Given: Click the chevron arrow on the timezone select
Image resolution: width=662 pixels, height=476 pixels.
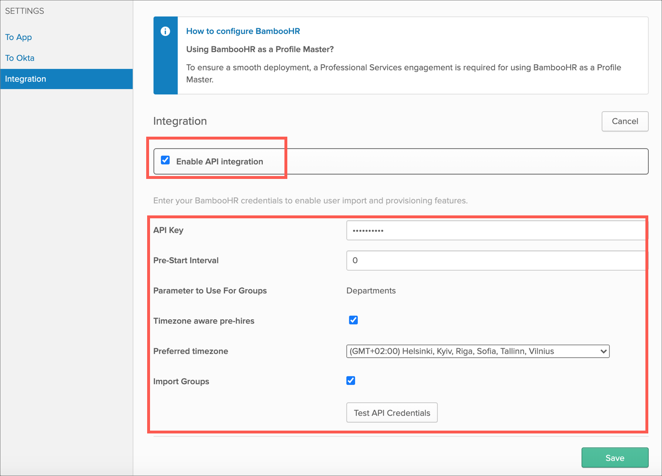Looking at the screenshot, I should [603, 351].
